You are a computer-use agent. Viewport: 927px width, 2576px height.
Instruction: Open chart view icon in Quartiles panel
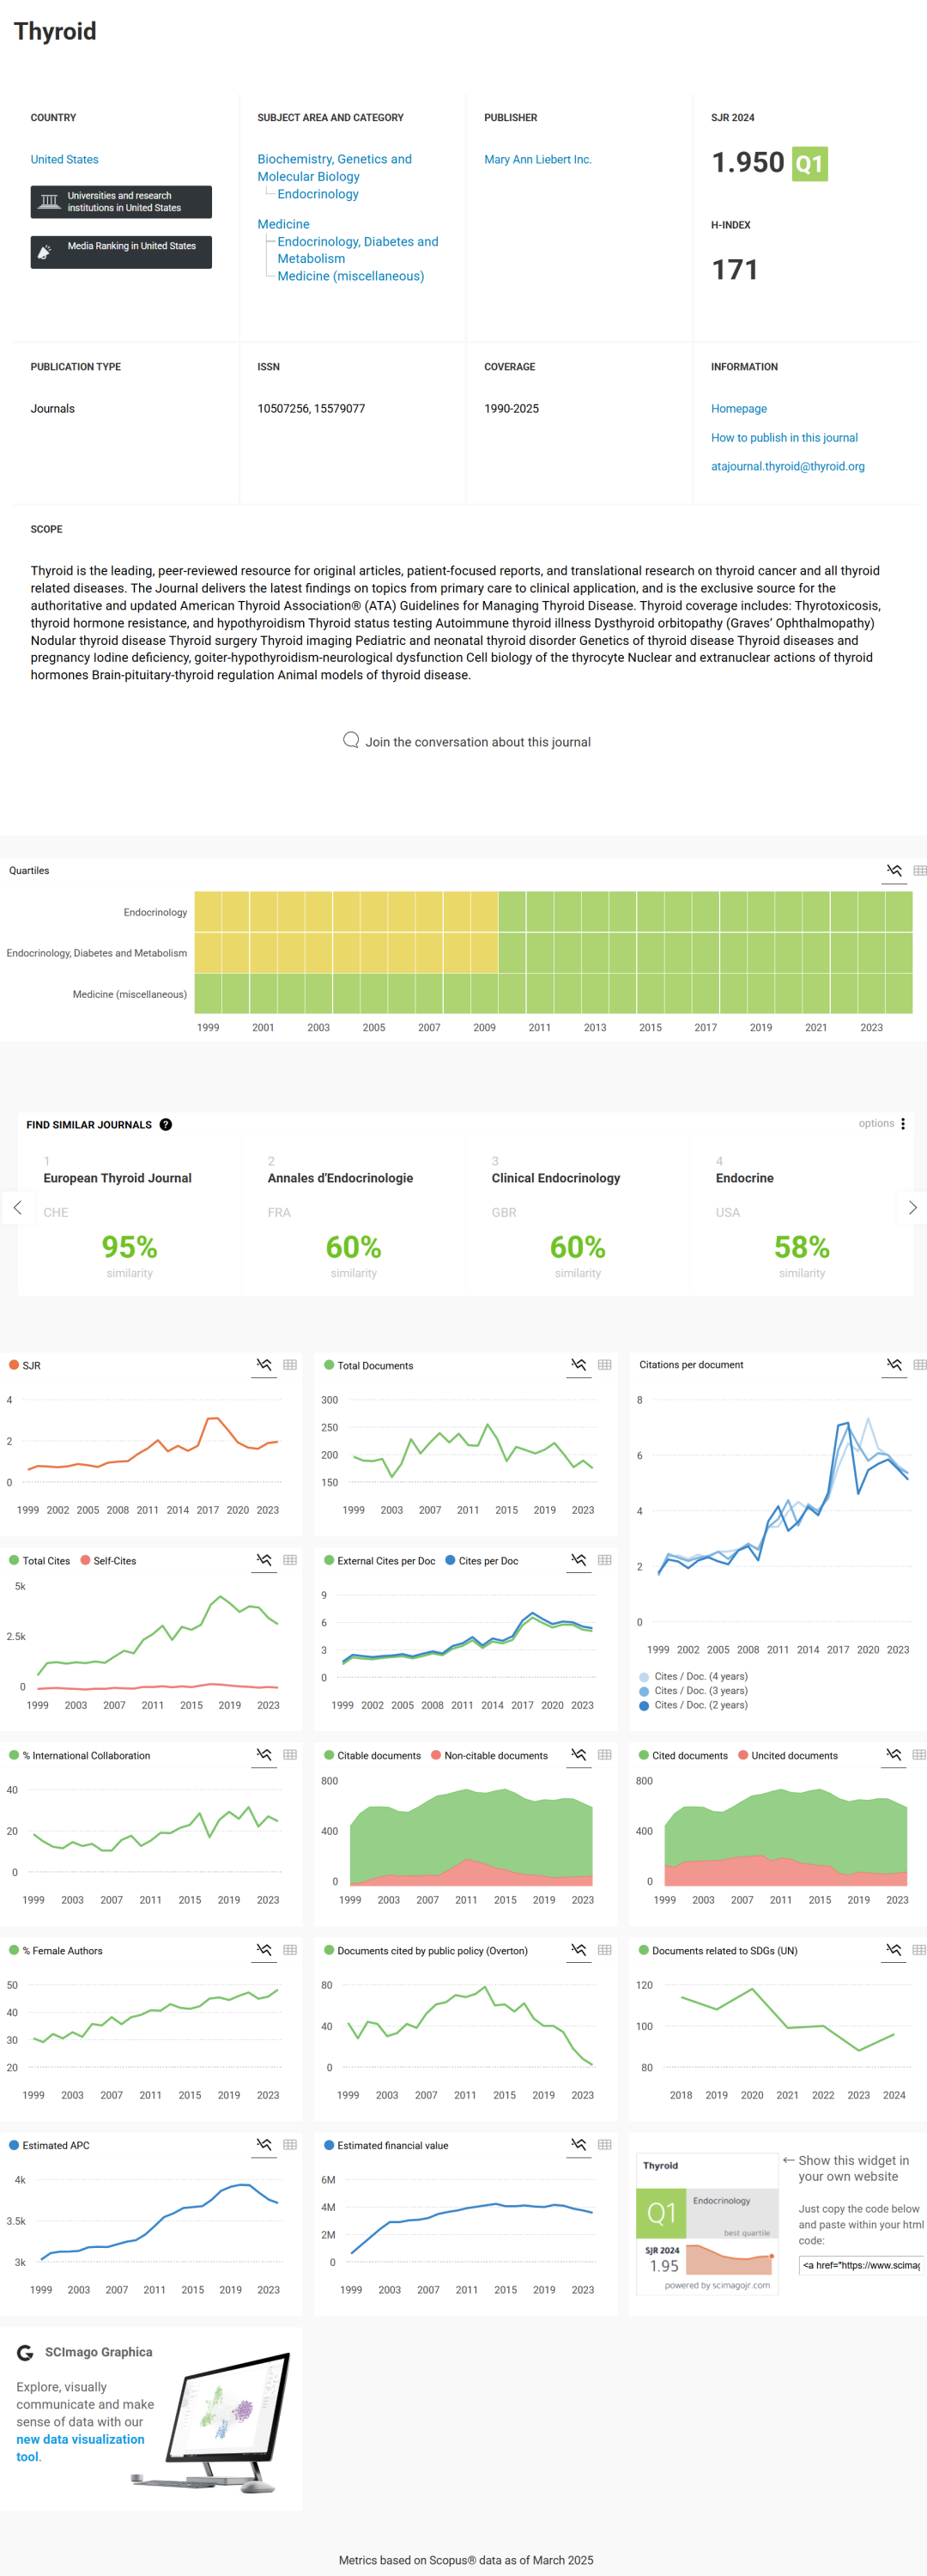(x=894, y=870)
